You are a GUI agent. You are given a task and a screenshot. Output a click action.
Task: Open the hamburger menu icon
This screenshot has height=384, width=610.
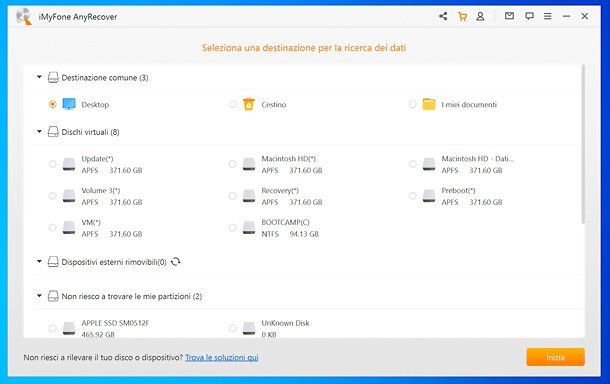pos(547,16)
